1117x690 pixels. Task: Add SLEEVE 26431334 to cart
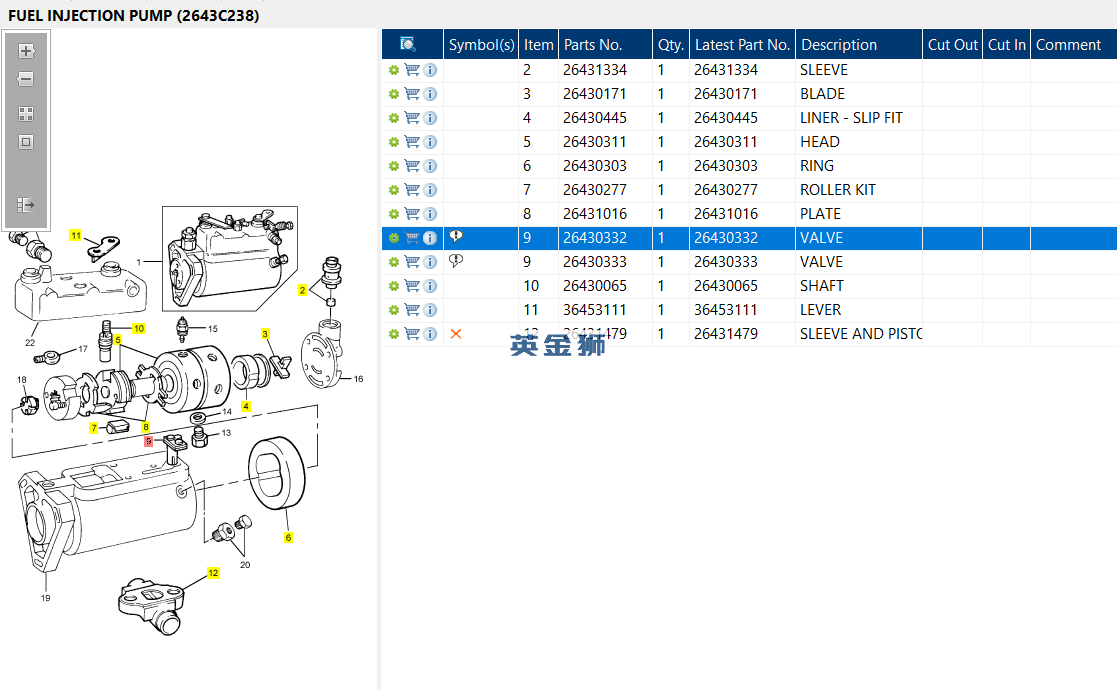point(412,70)
